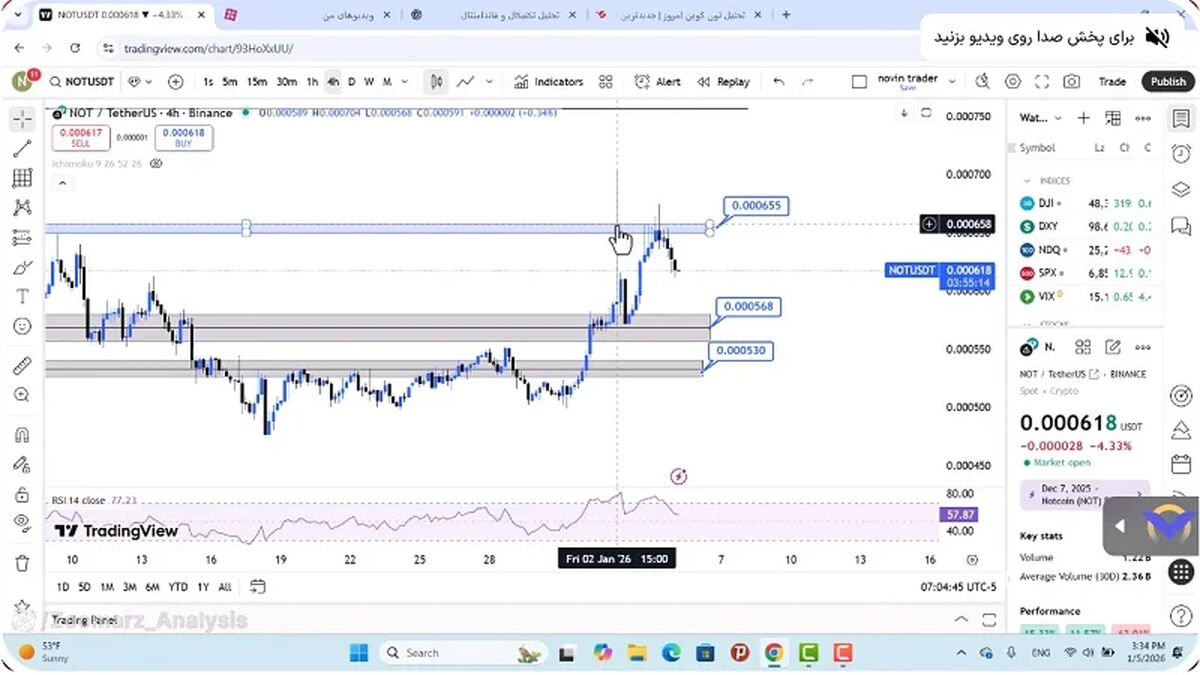Select the trend line drawing tool
1200x675 pixels.
coord(22,149)
